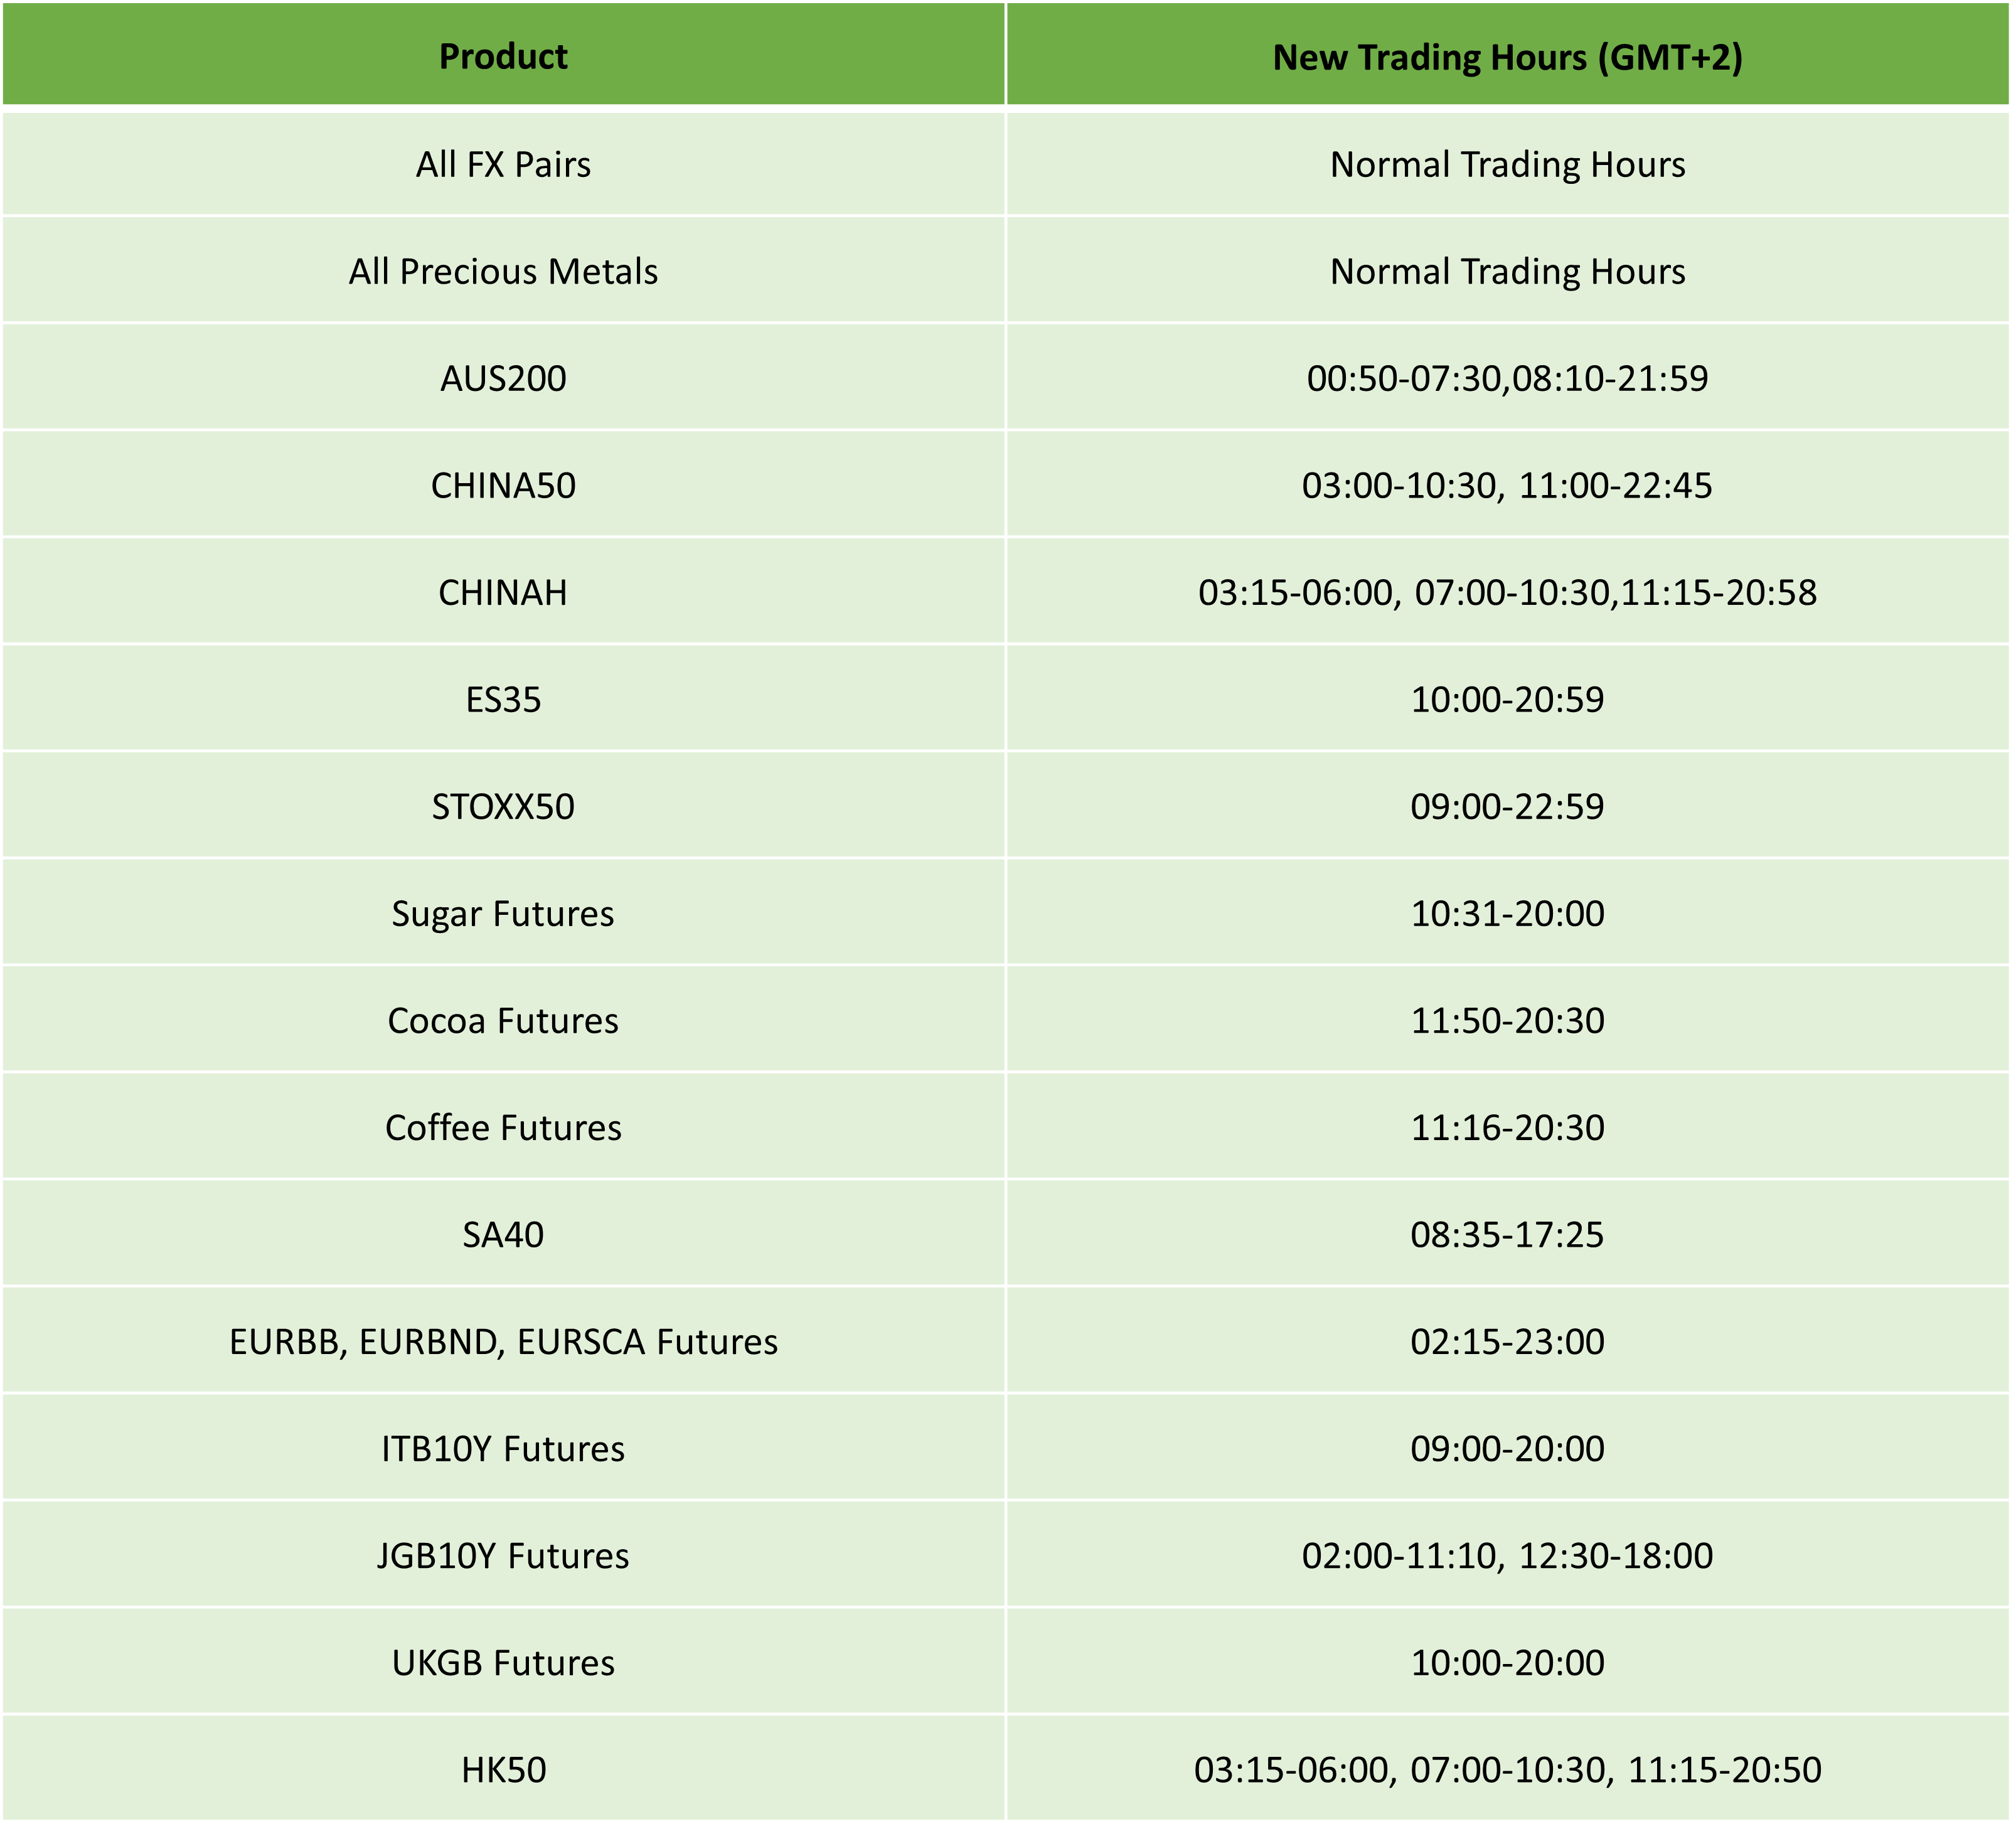The height and width of the screenshot is (1824, 2016).
Task: Select the All FX Pairs cell
Action: [x=503, y=164]
